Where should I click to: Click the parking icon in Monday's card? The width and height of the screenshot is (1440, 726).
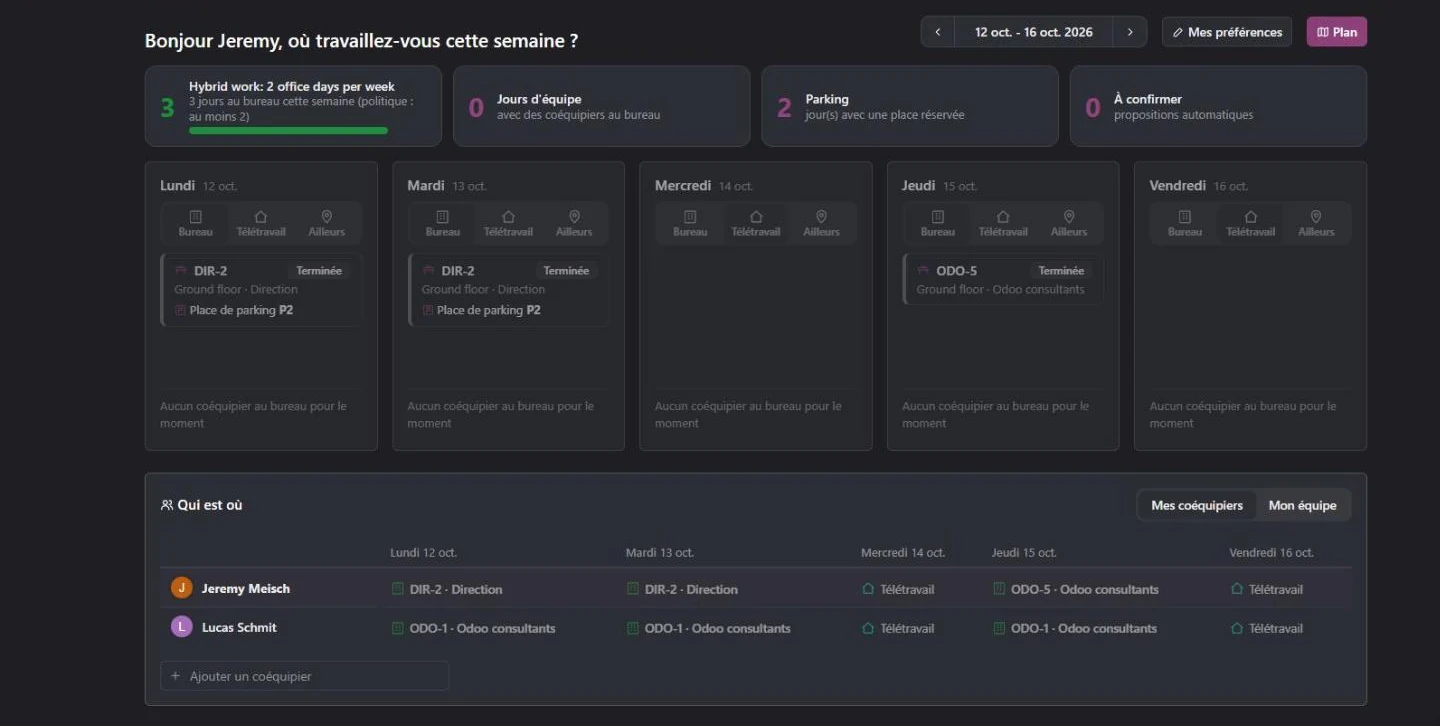(x=180, y=310)
